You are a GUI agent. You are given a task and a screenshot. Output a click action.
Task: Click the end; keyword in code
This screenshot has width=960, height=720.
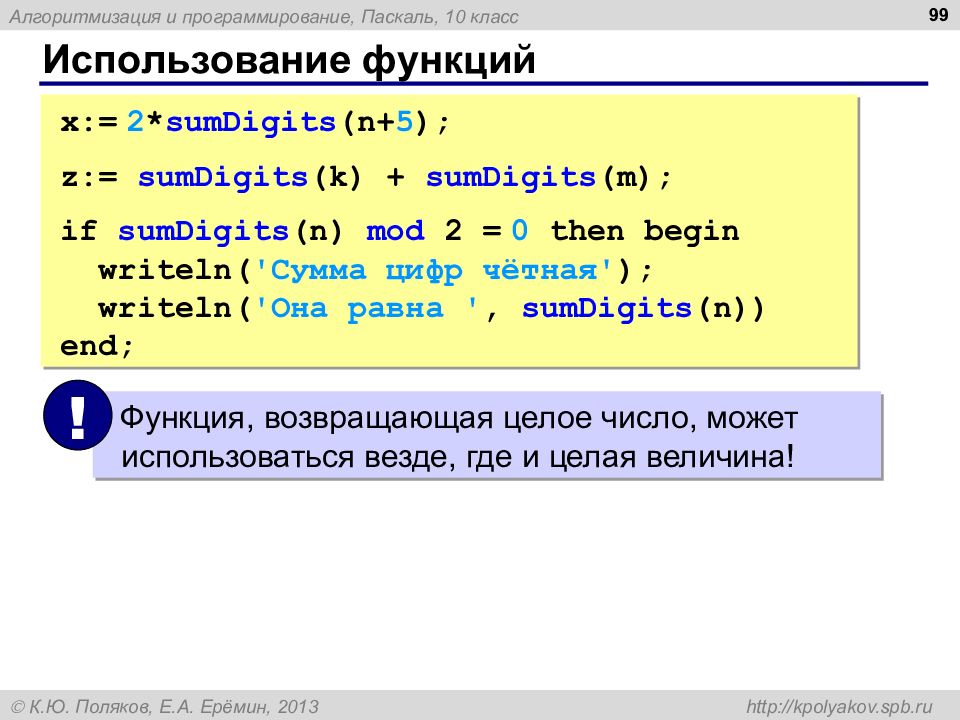(x=97, y=346)
